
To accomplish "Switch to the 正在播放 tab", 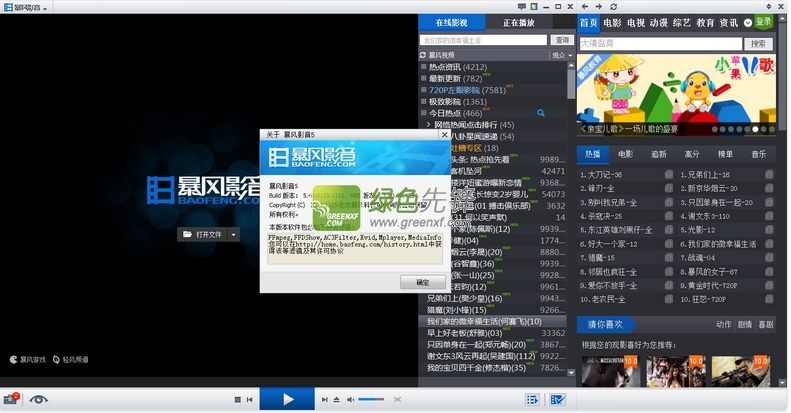I will (x=519, y=23).
